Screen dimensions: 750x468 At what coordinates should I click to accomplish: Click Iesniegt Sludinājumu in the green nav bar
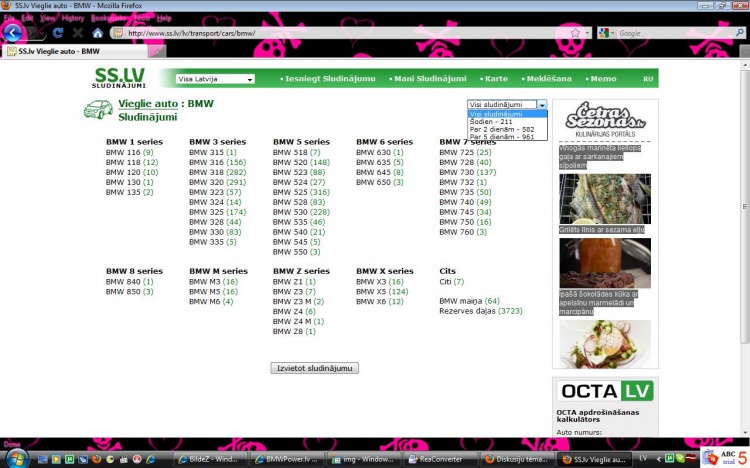[x=328, y=79]
